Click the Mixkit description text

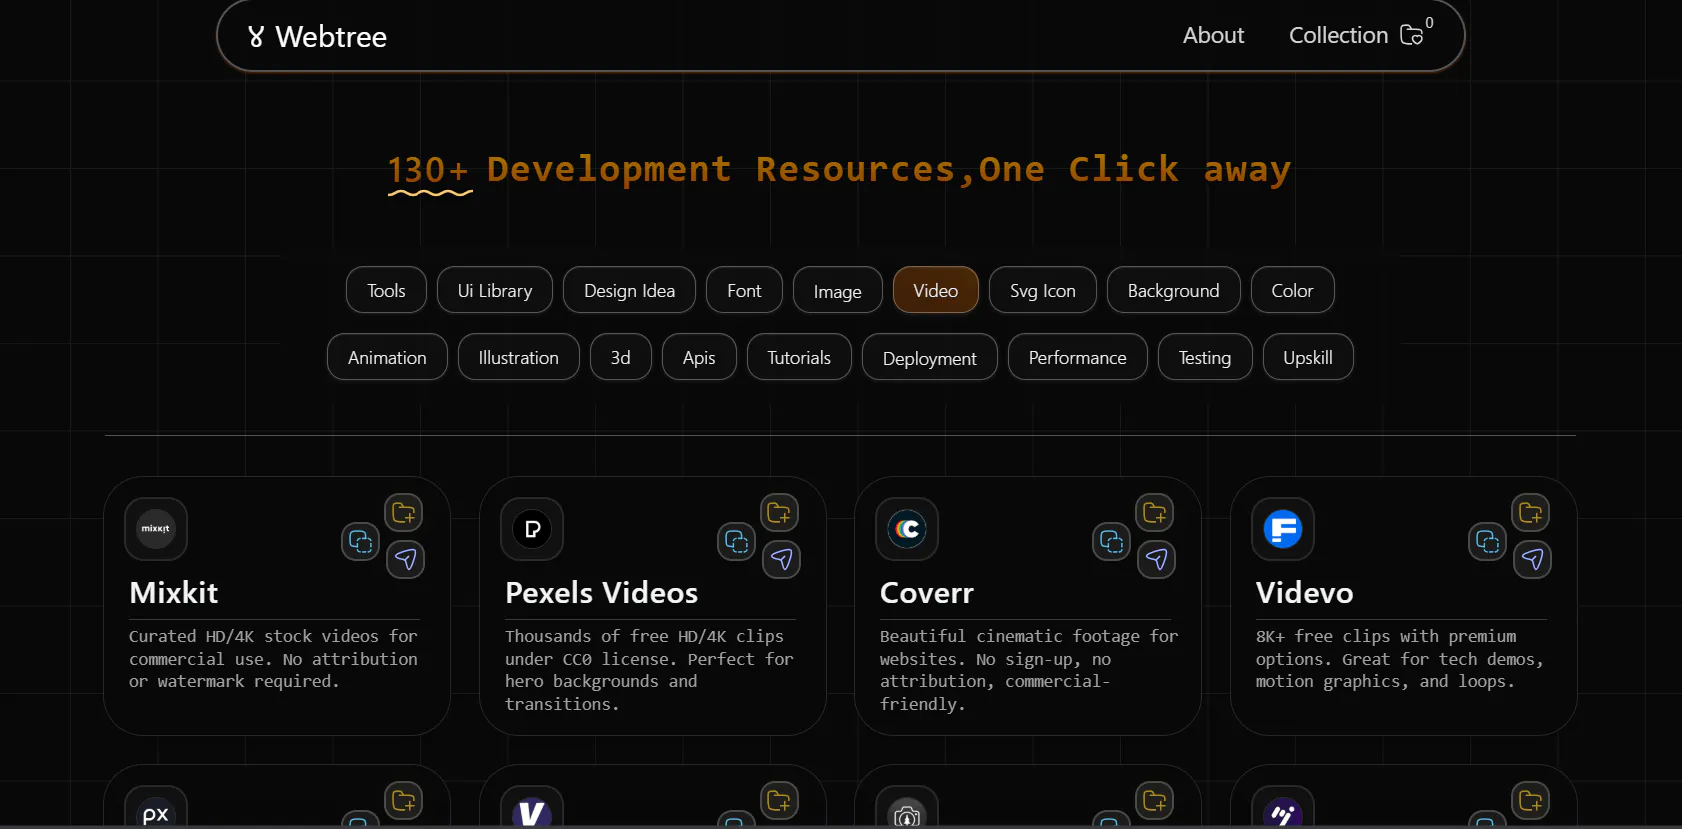pos(273,659)
